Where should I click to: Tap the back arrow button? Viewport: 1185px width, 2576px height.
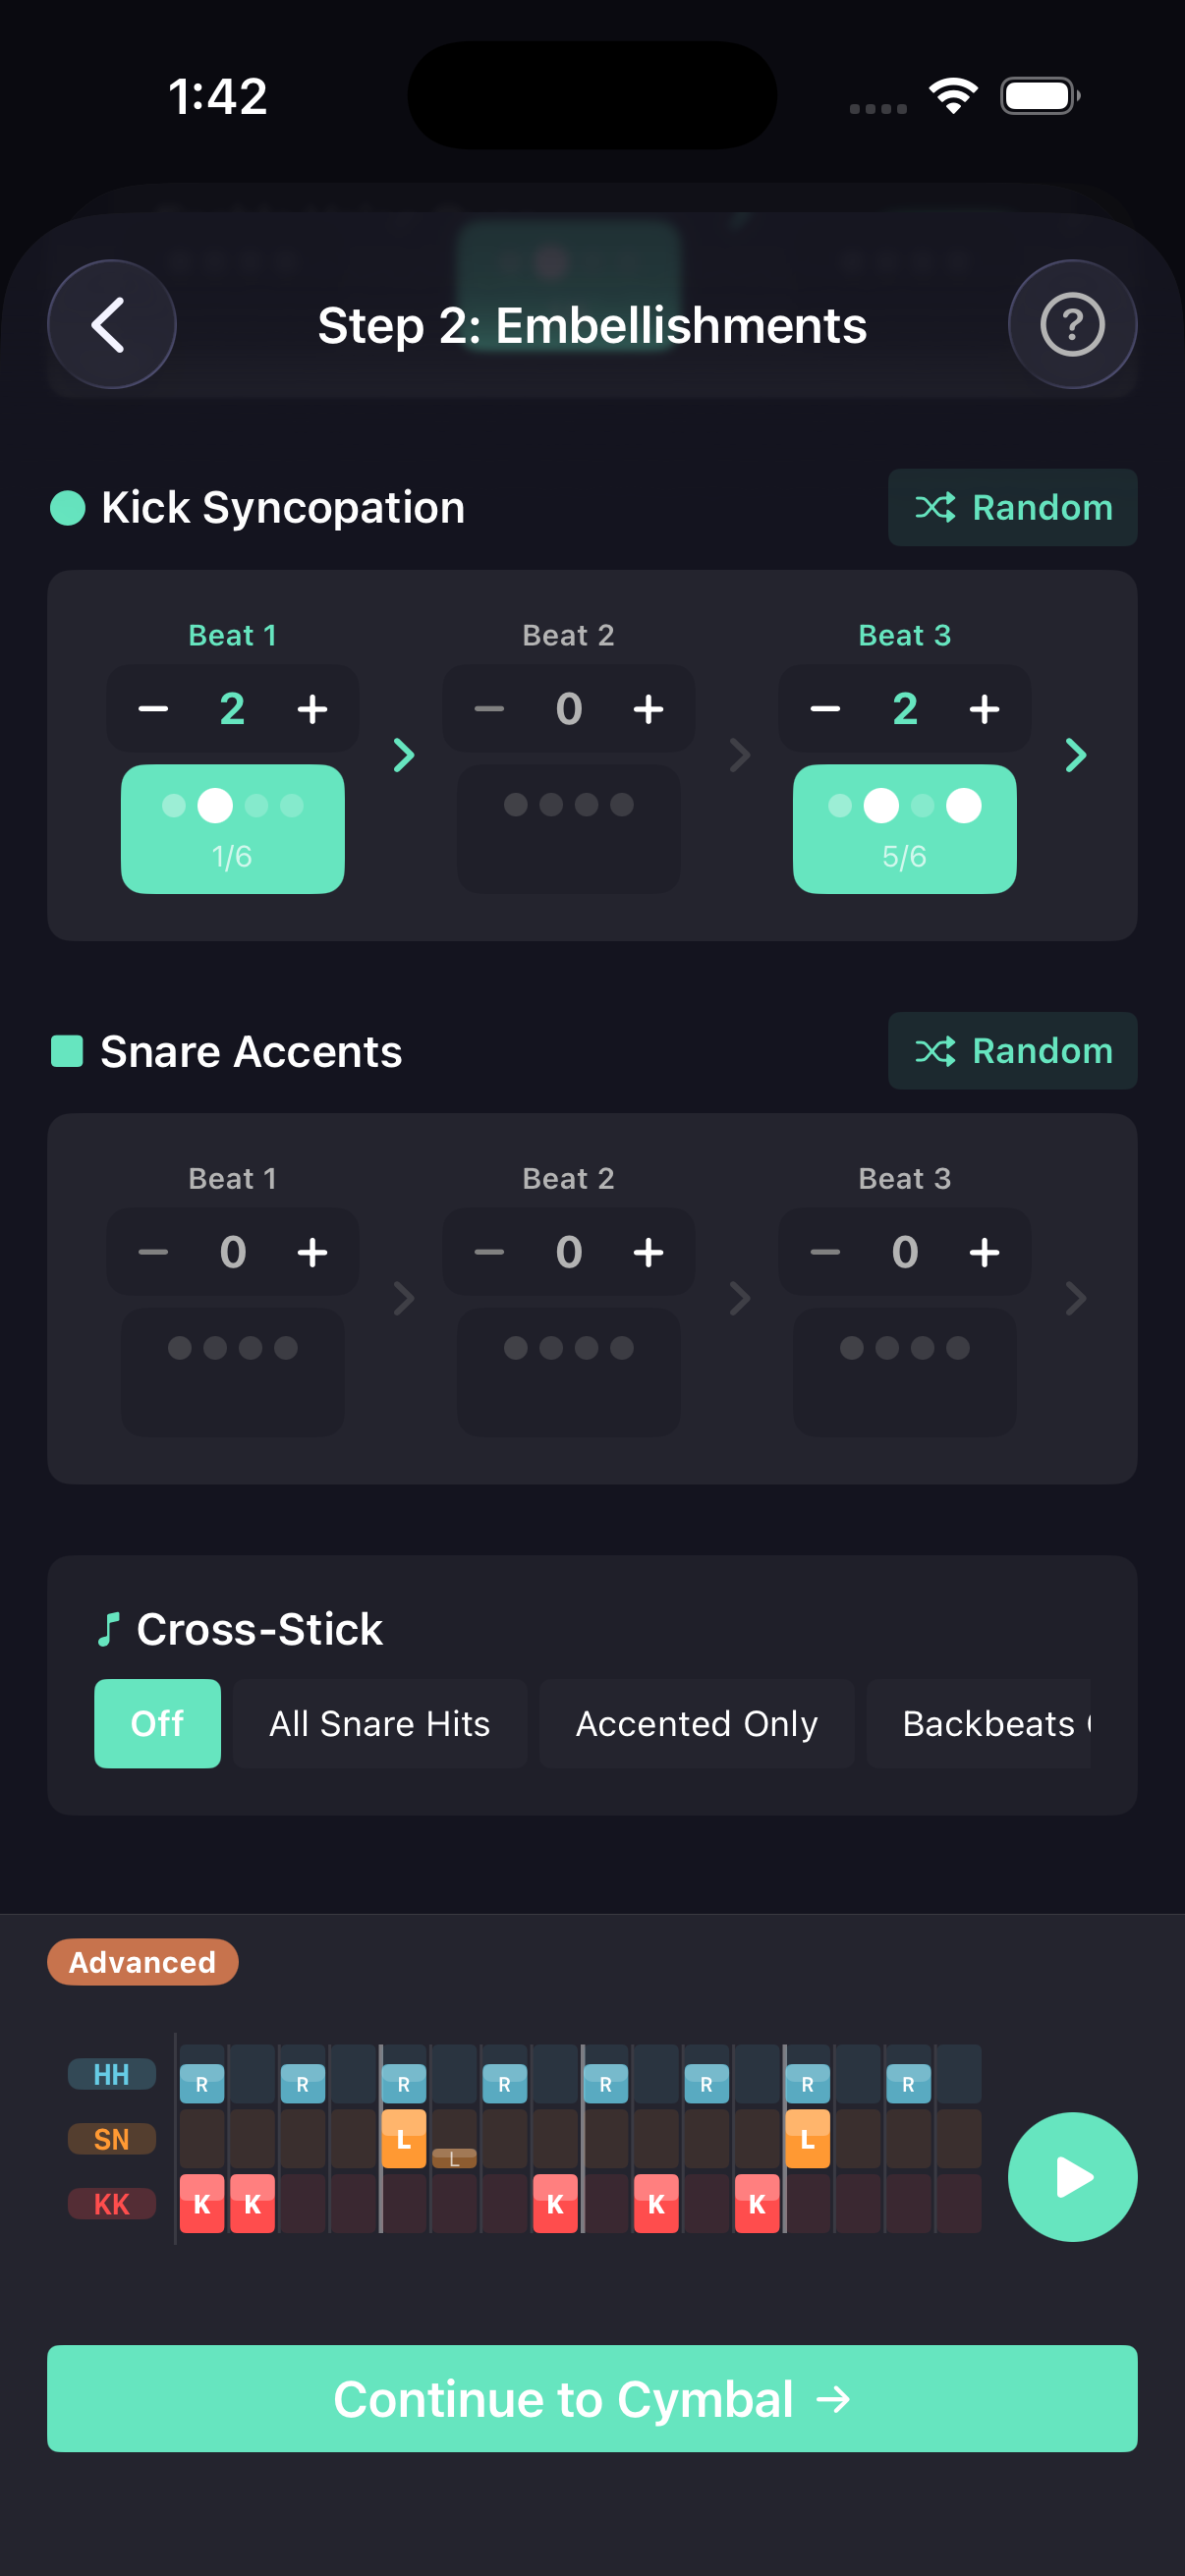[x=111, y=324]
